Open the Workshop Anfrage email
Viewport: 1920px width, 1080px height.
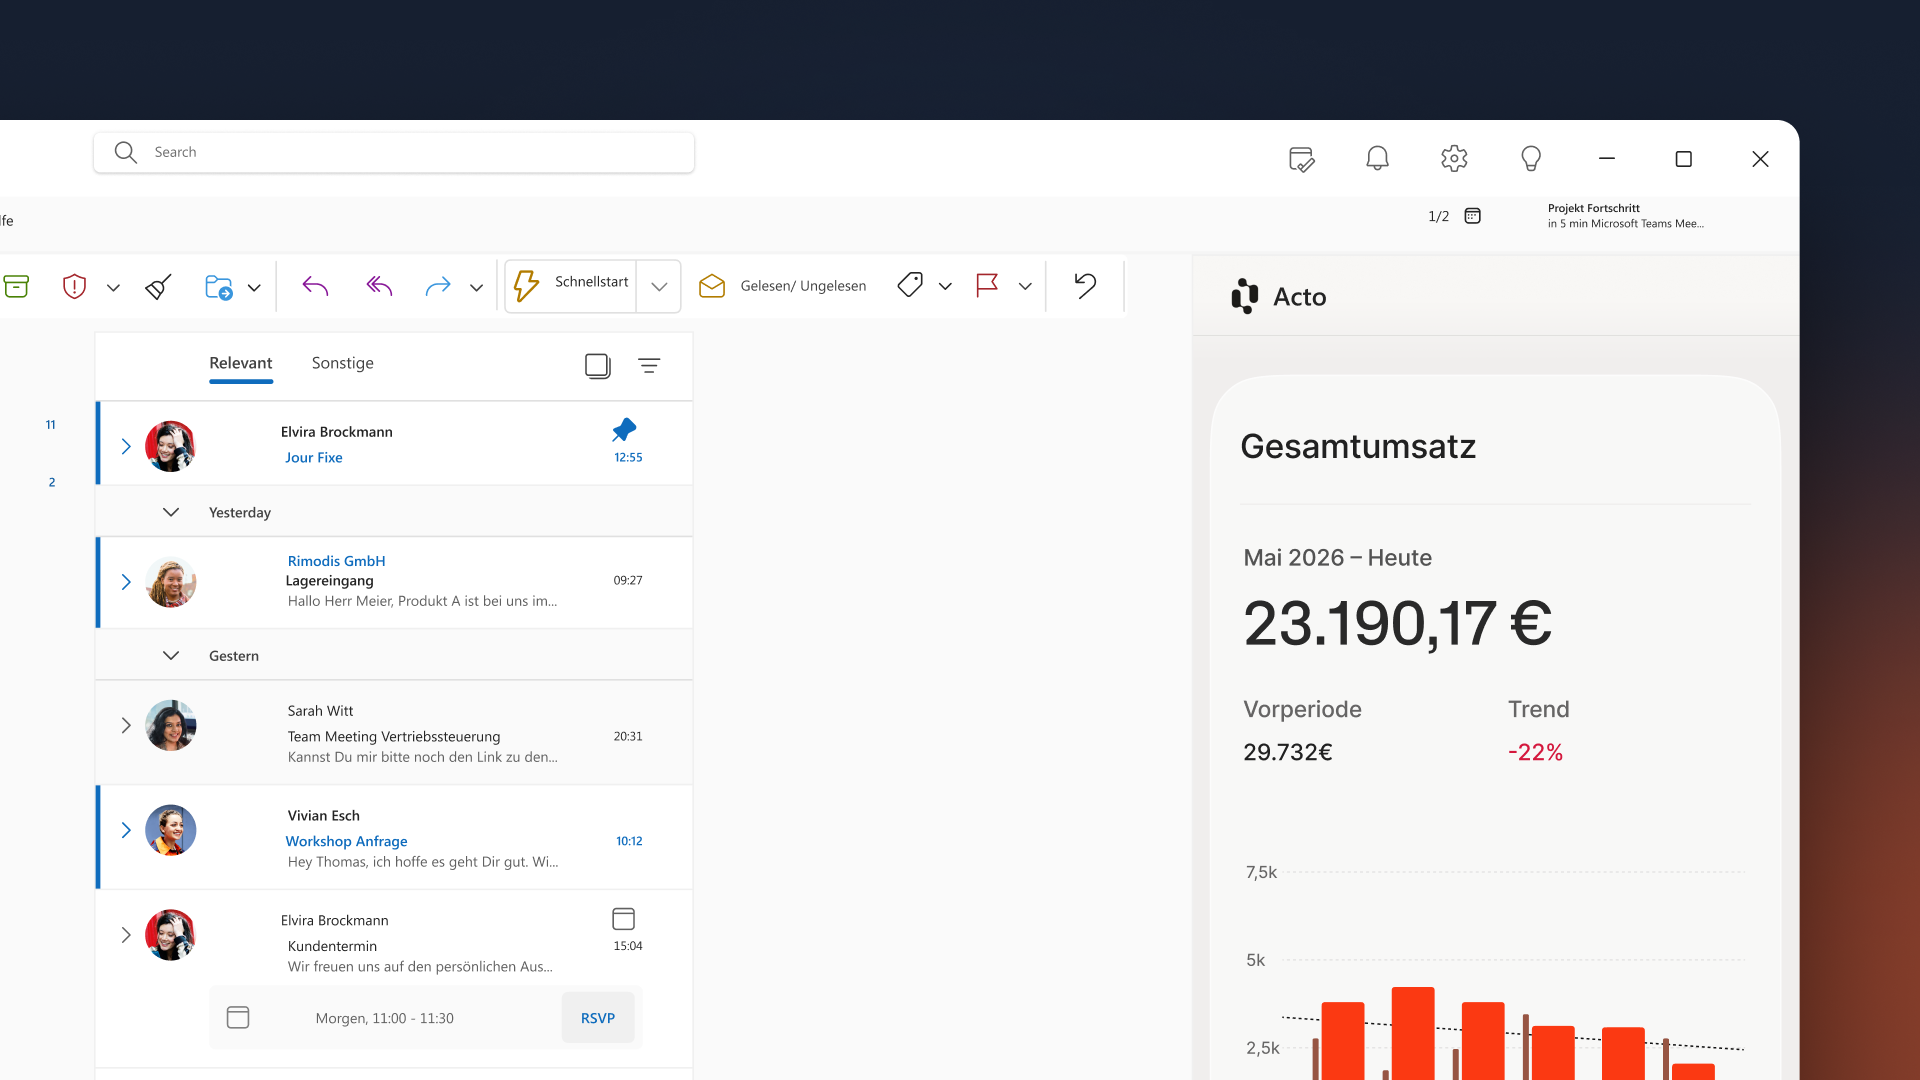coord(394,838)
